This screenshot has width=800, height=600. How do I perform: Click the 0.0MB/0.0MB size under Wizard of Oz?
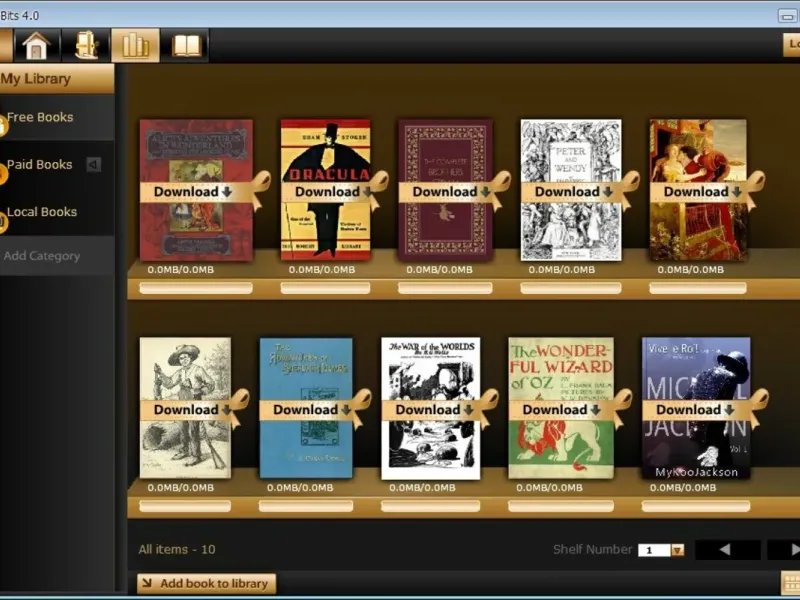click(x=549, y=487)
